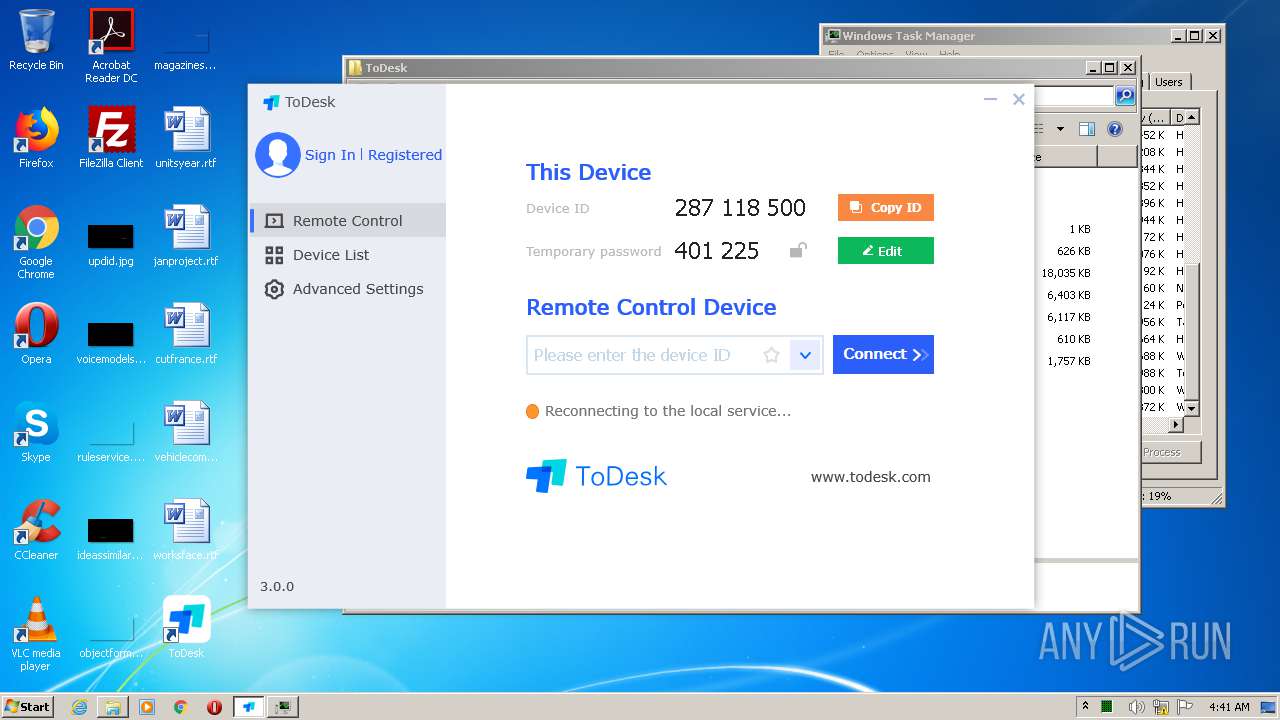1280x720 pixels.
Task: Switch to Task Manager taskbar button
Action: click(283, 707)
